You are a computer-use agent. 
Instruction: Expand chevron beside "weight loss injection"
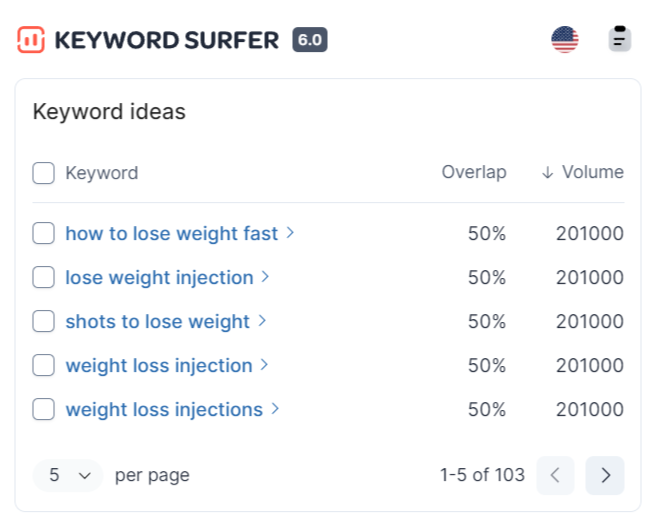[265, 365]
